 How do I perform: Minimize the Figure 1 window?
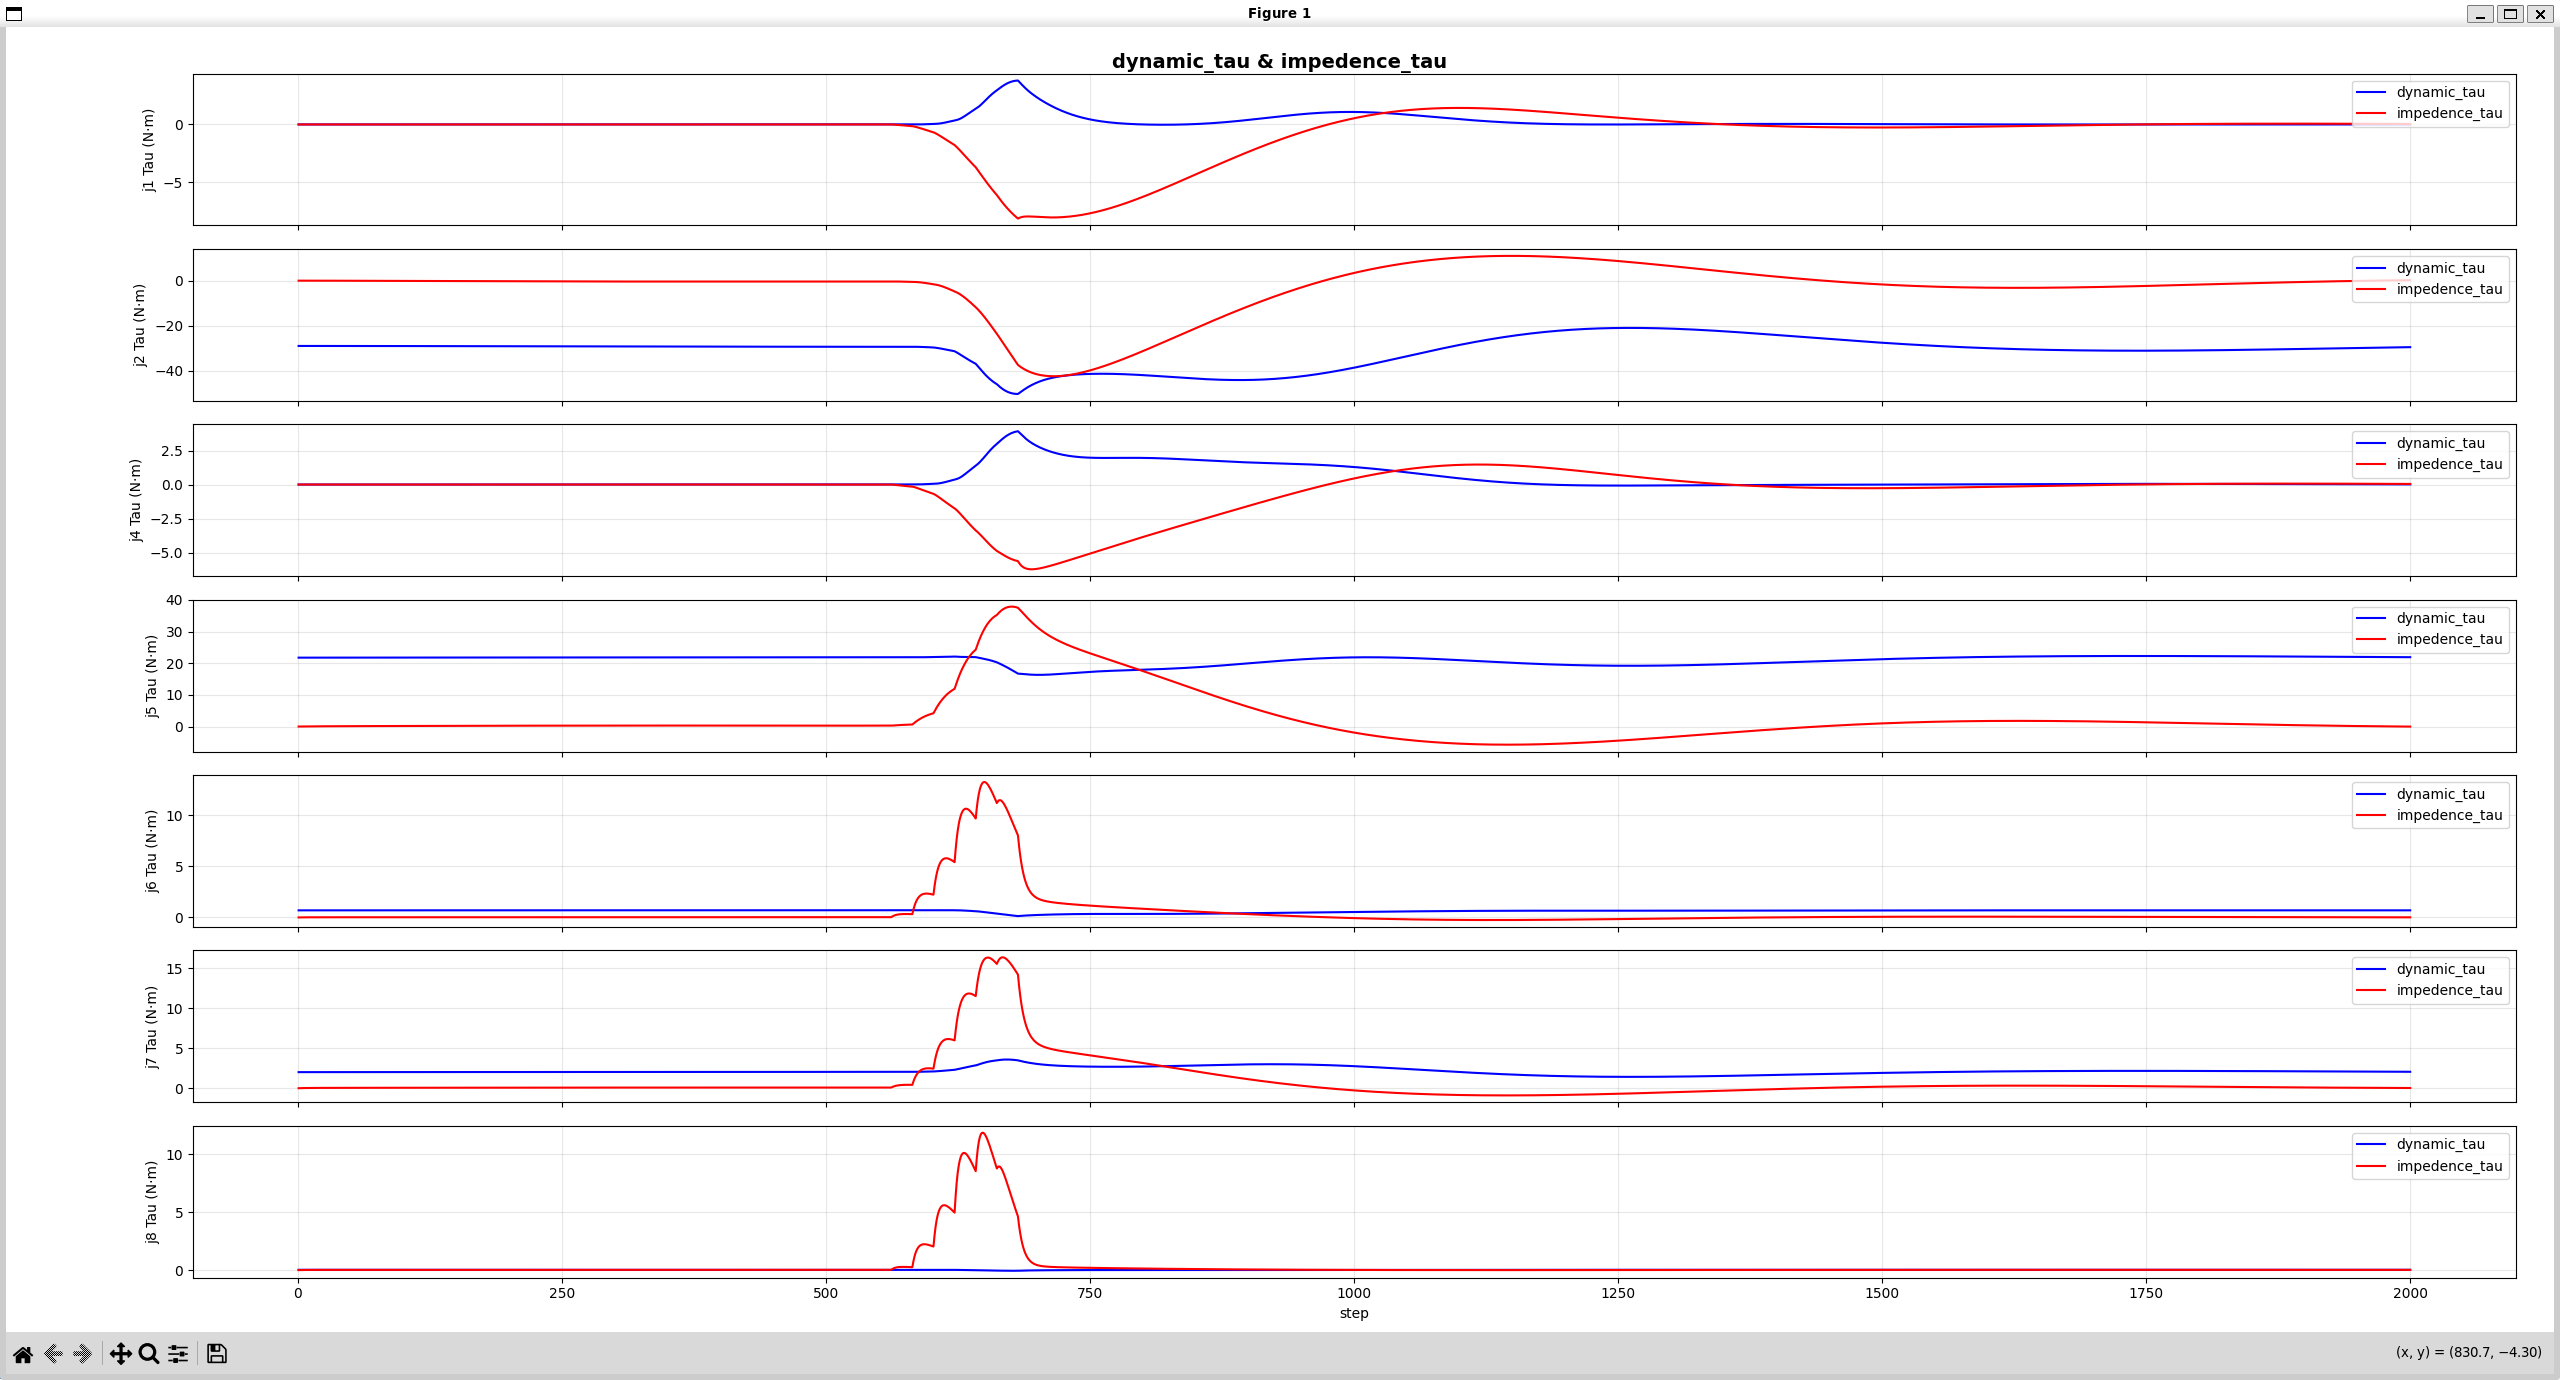2480,14
